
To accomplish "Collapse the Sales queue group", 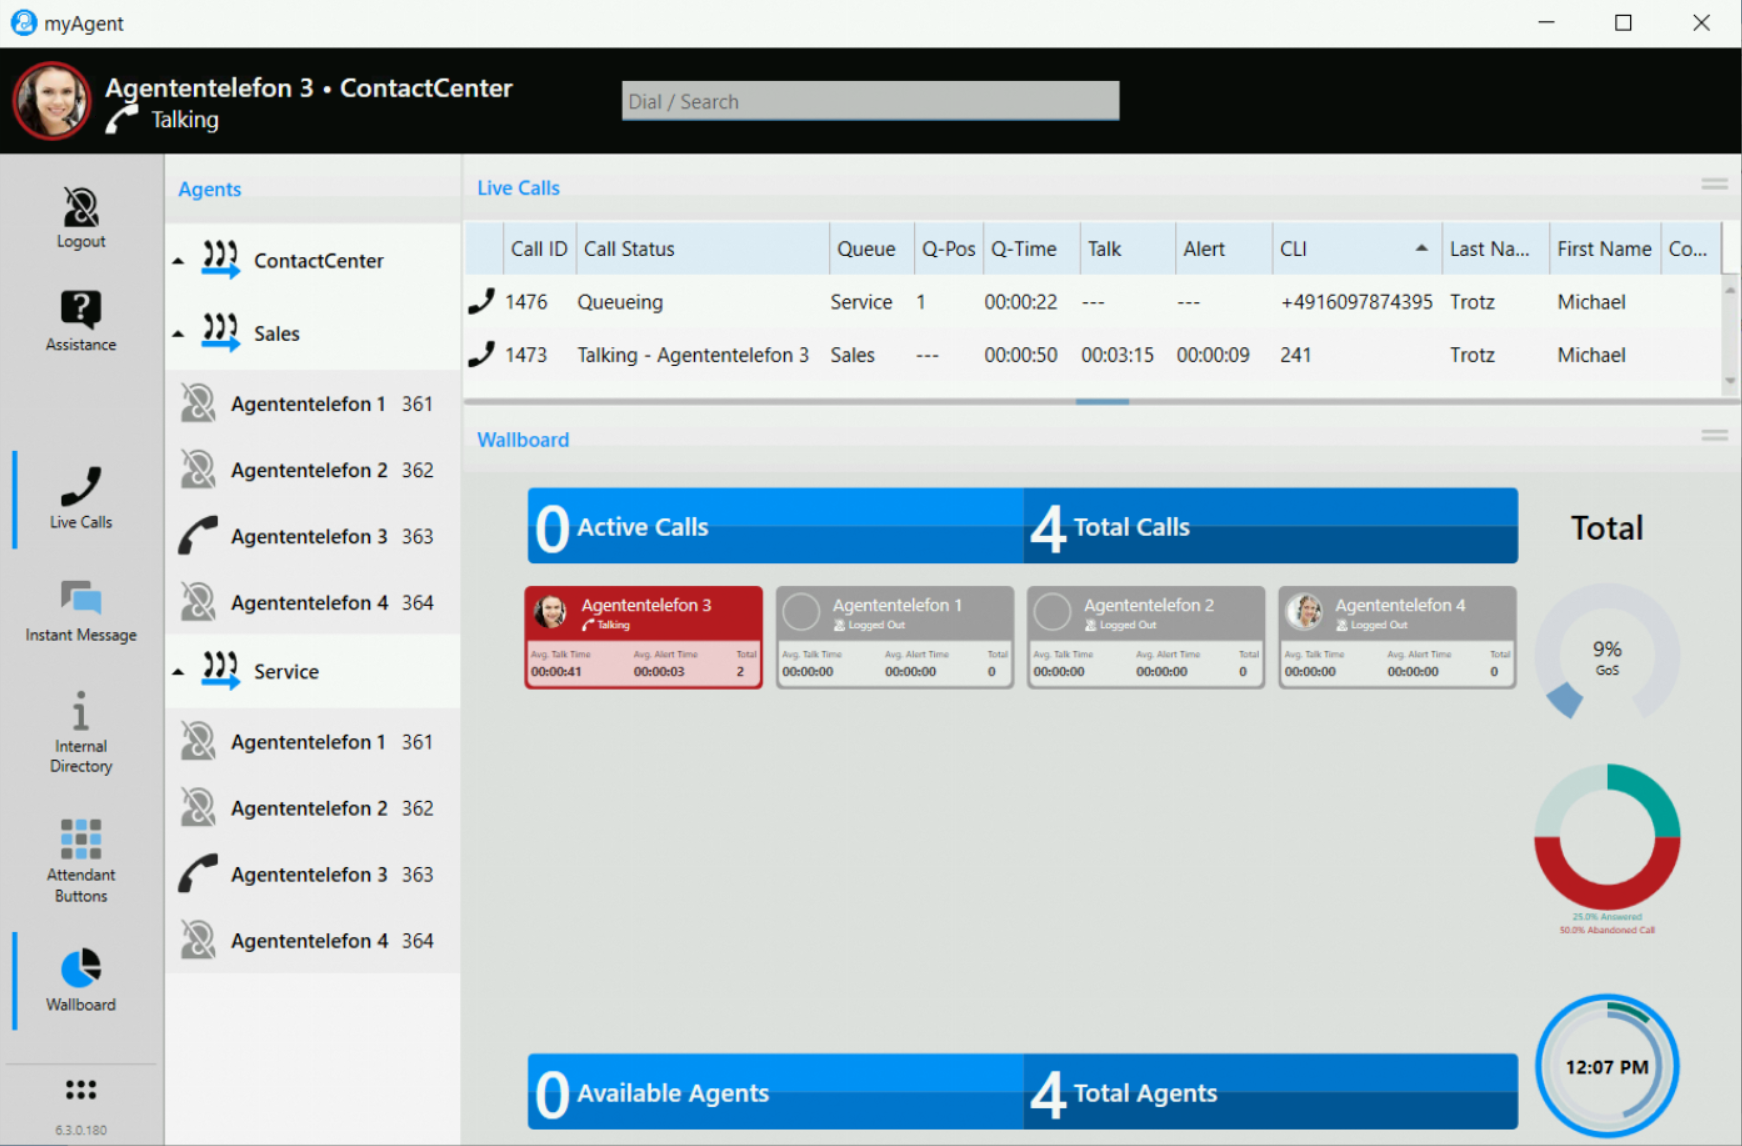I will click(x=178, y=334).
